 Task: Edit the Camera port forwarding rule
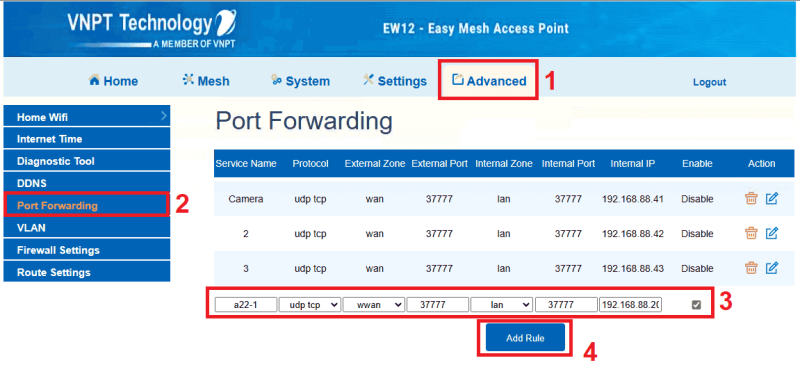772,199
